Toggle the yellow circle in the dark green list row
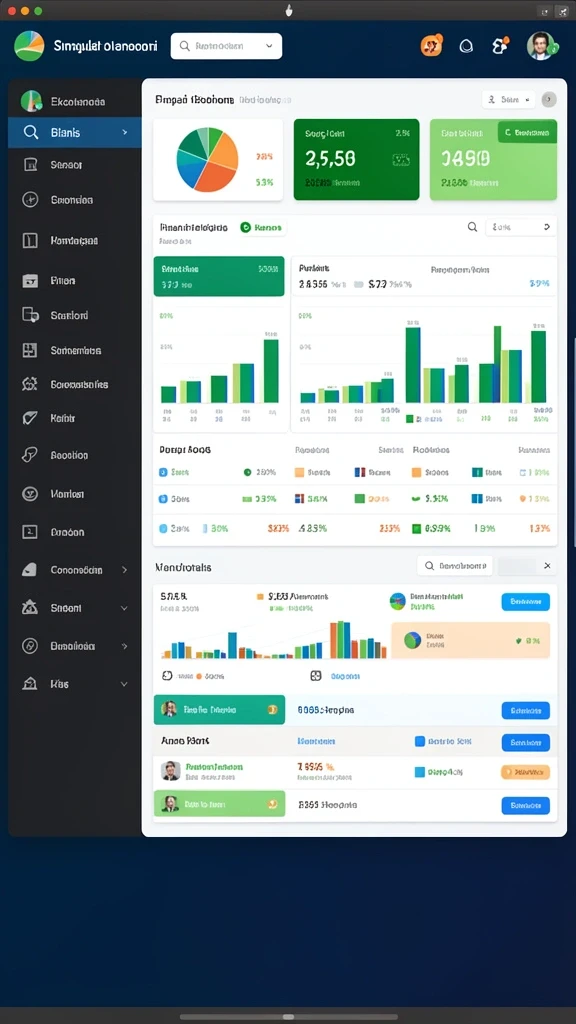 [272, 709]
